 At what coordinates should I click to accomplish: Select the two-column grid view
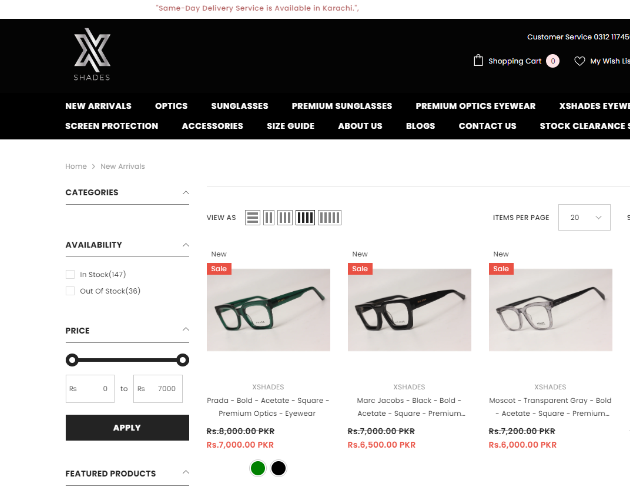[269, 218]
